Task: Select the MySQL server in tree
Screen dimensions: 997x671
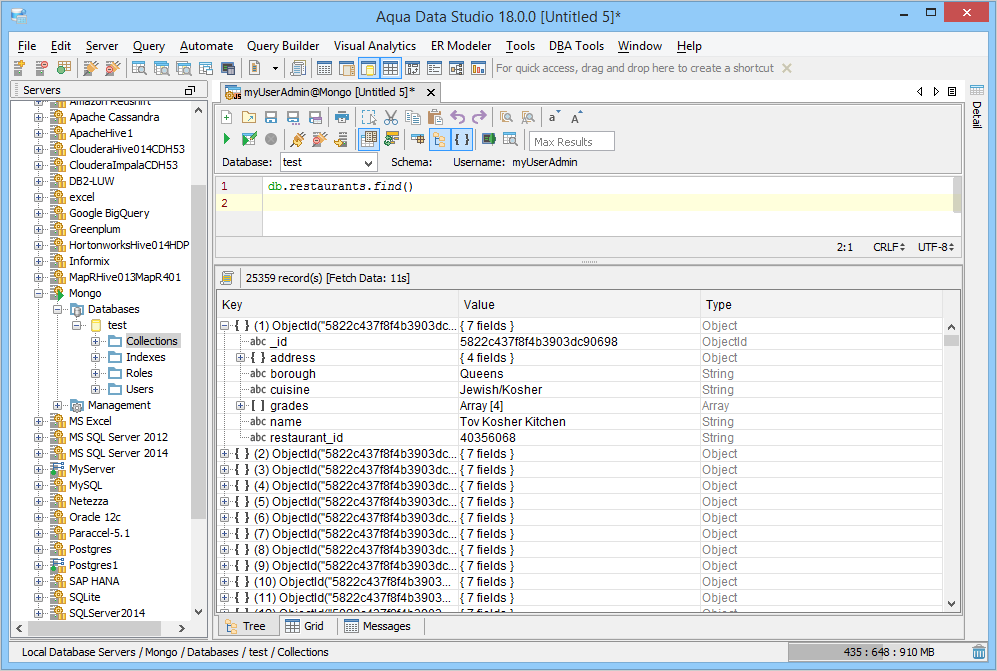Action: click(85, 485)
